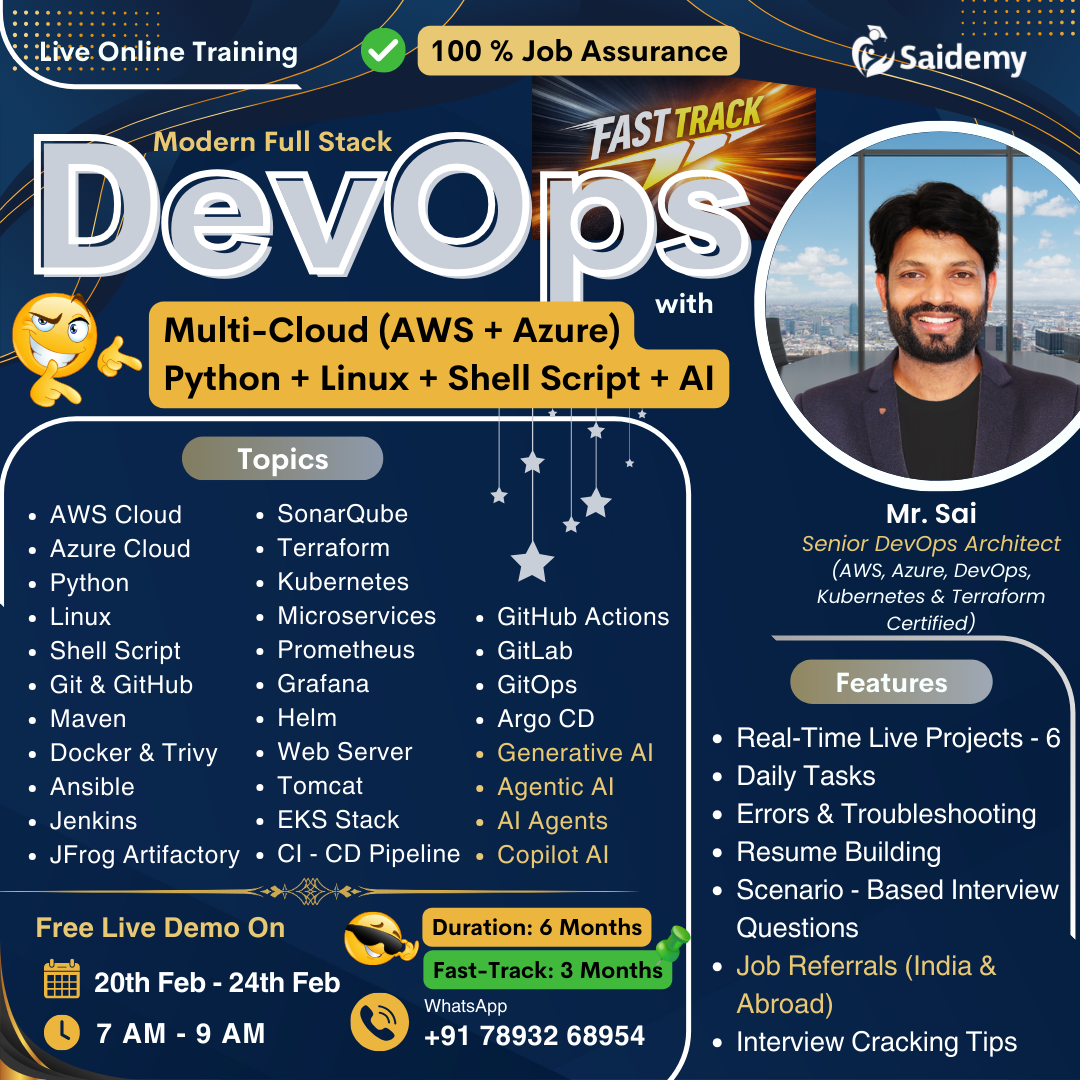Click the Argo CD topic

(x=546, y=718)
